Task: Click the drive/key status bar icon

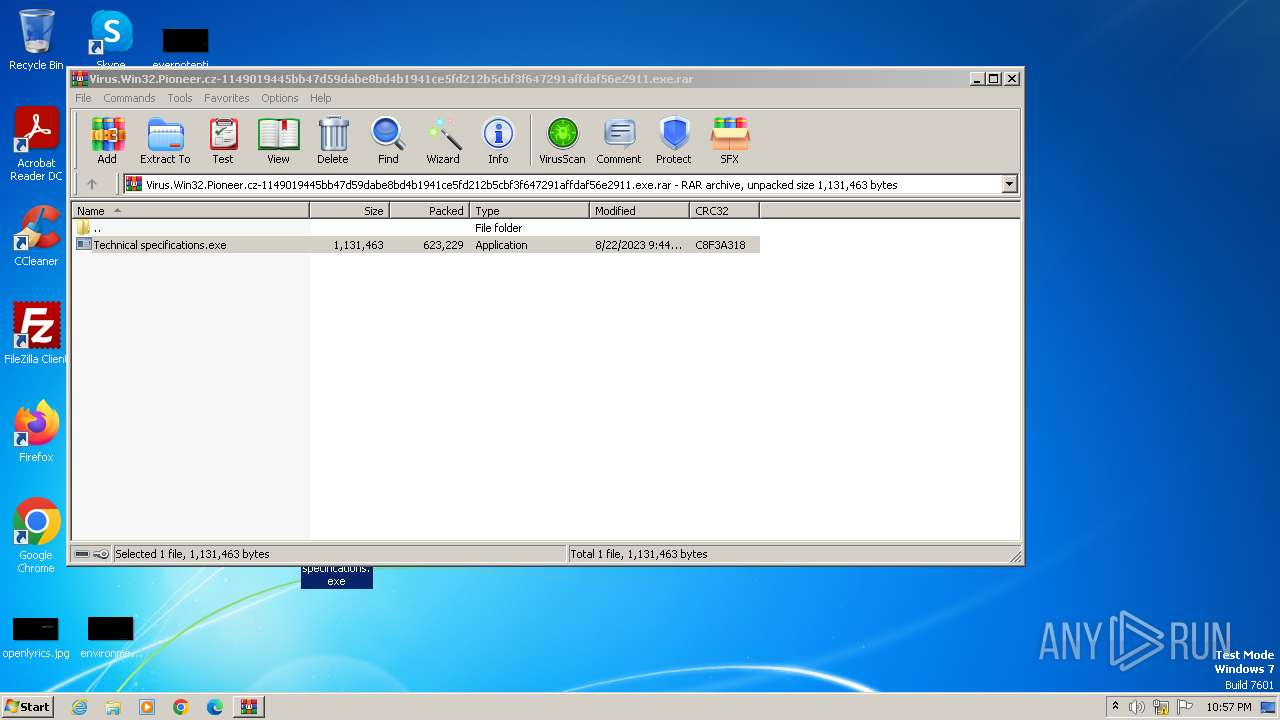Action: [92, 554]
